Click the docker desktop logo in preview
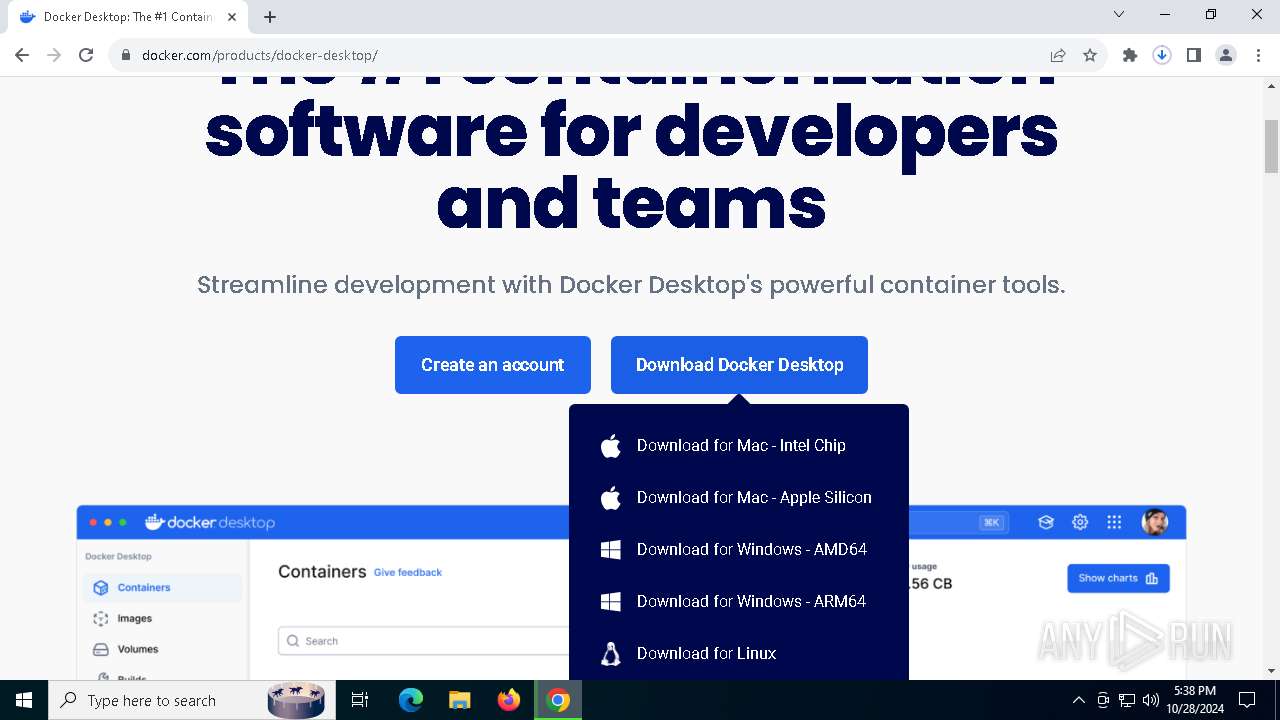Viewport: 1280px width, 720px height. pos(210,522)
